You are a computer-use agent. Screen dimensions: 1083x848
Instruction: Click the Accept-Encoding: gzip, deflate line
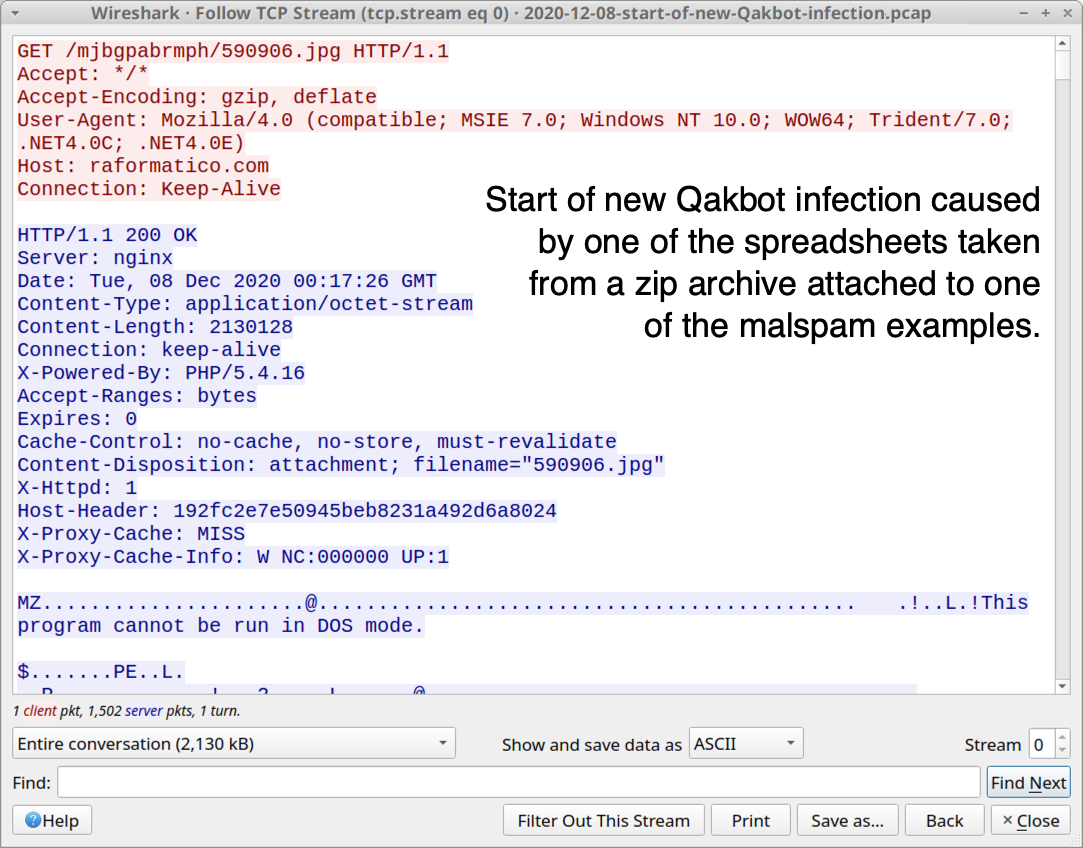point(197,97)
